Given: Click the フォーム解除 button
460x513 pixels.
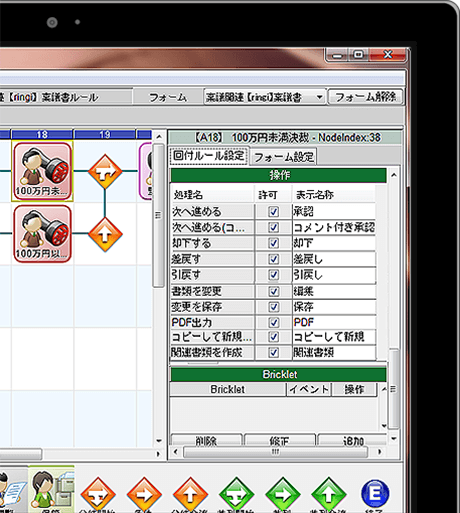Looking at the screenshot, I should pos(365,97).
